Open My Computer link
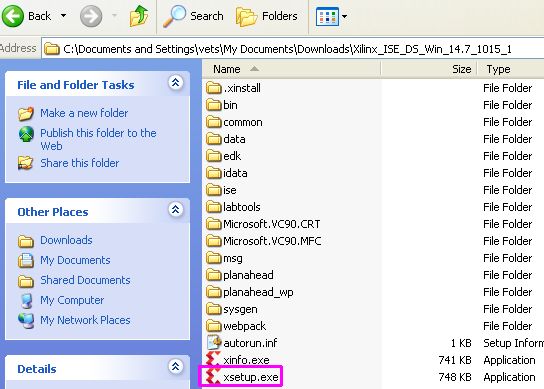This screenshot has height=389, width=544. coord(72,300)
